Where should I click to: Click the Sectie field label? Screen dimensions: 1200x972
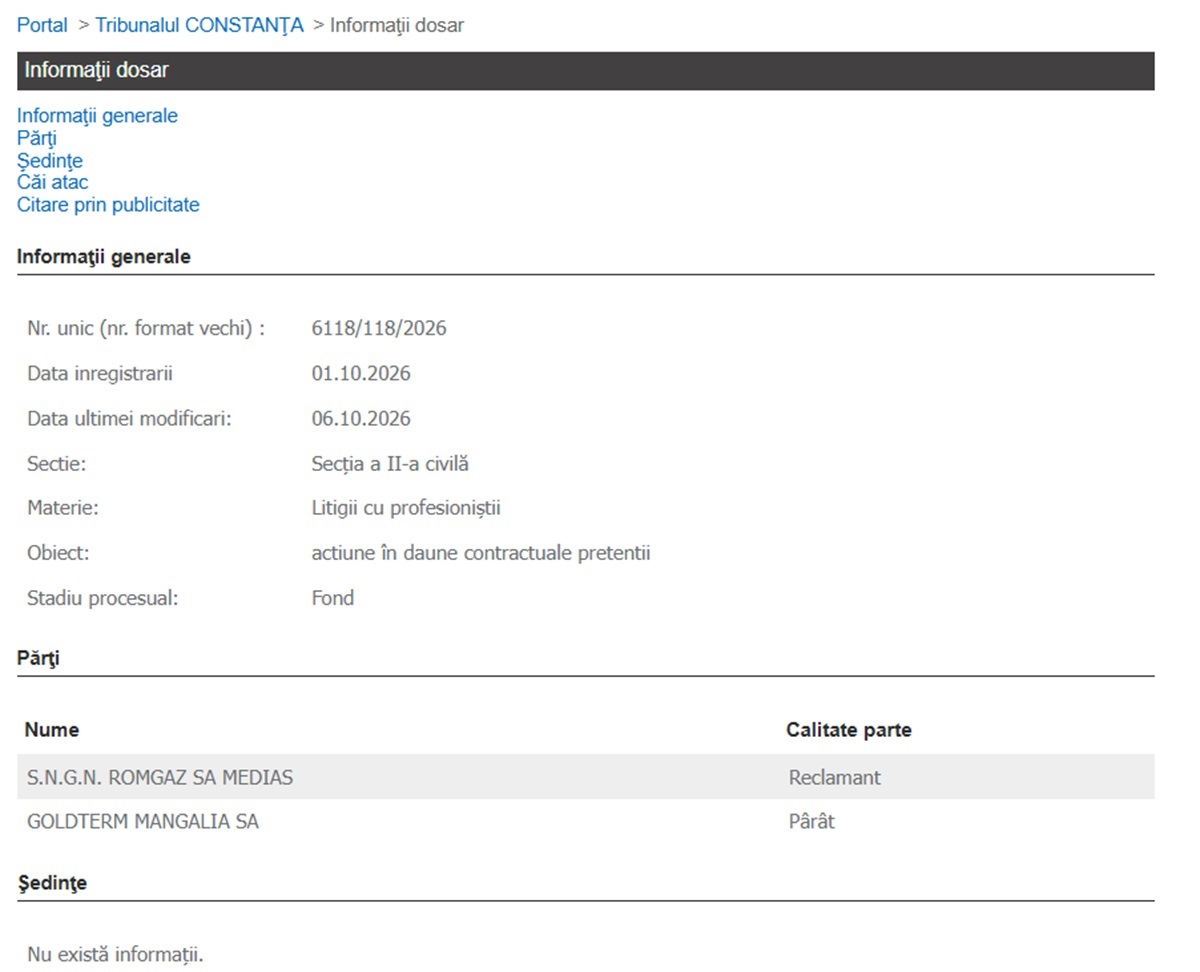click(x=57, y=464)
